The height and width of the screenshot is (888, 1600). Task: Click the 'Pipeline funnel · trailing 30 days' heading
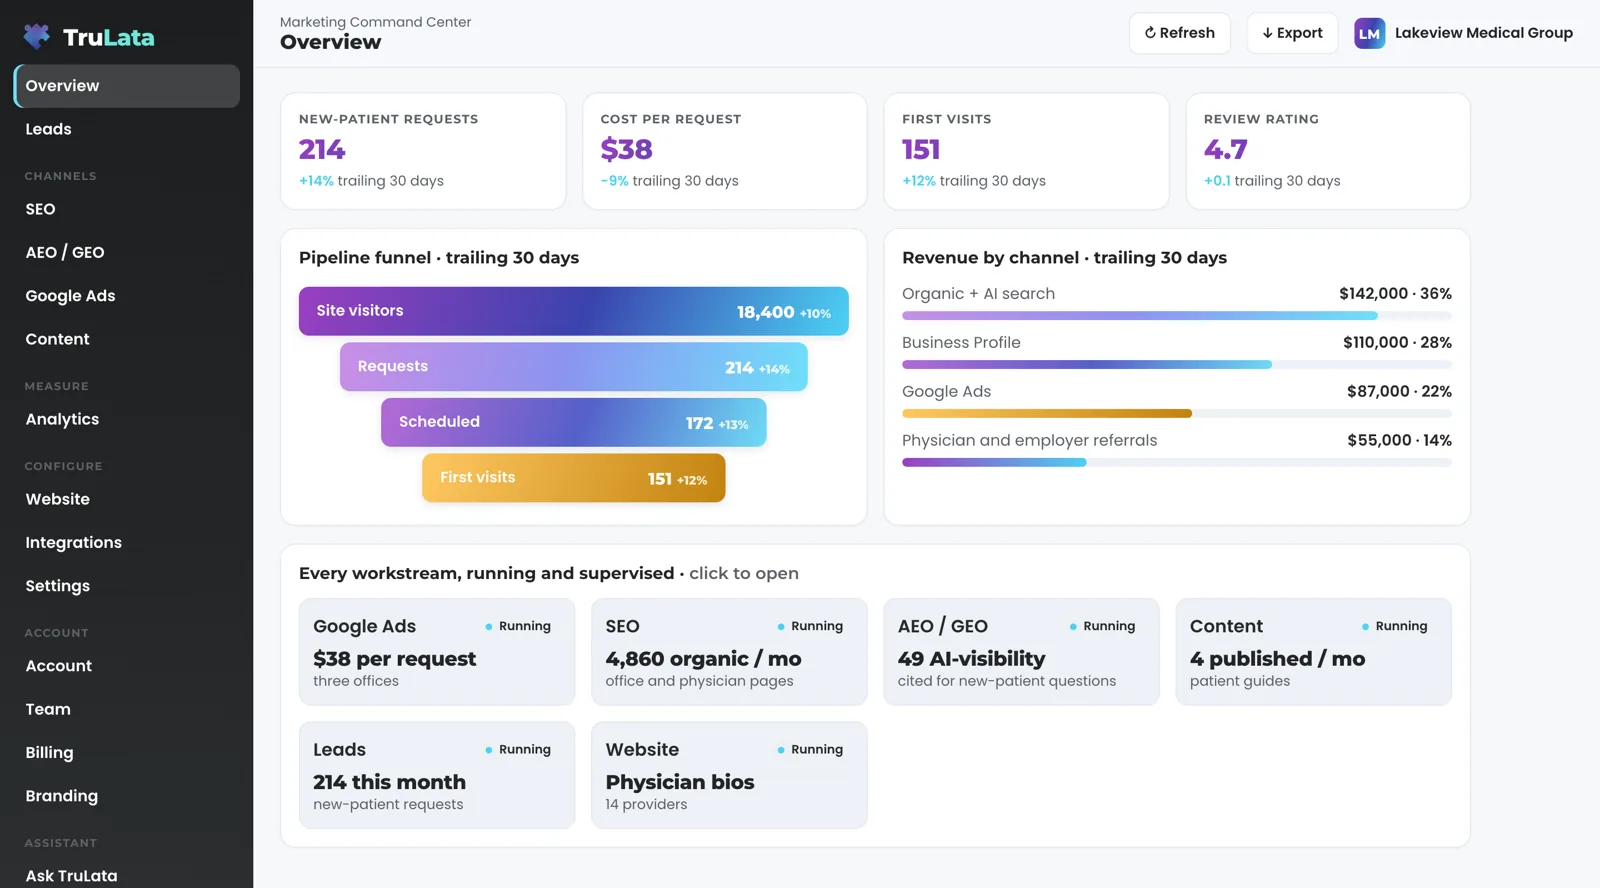[439, 258]
